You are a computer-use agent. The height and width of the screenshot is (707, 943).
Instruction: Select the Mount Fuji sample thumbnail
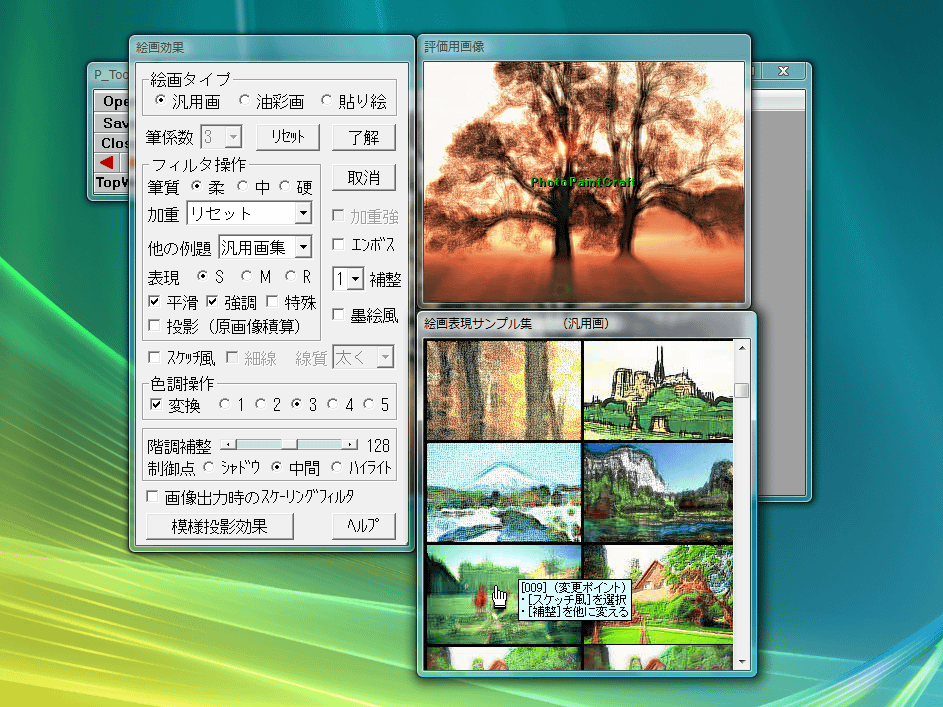(503, 493)
